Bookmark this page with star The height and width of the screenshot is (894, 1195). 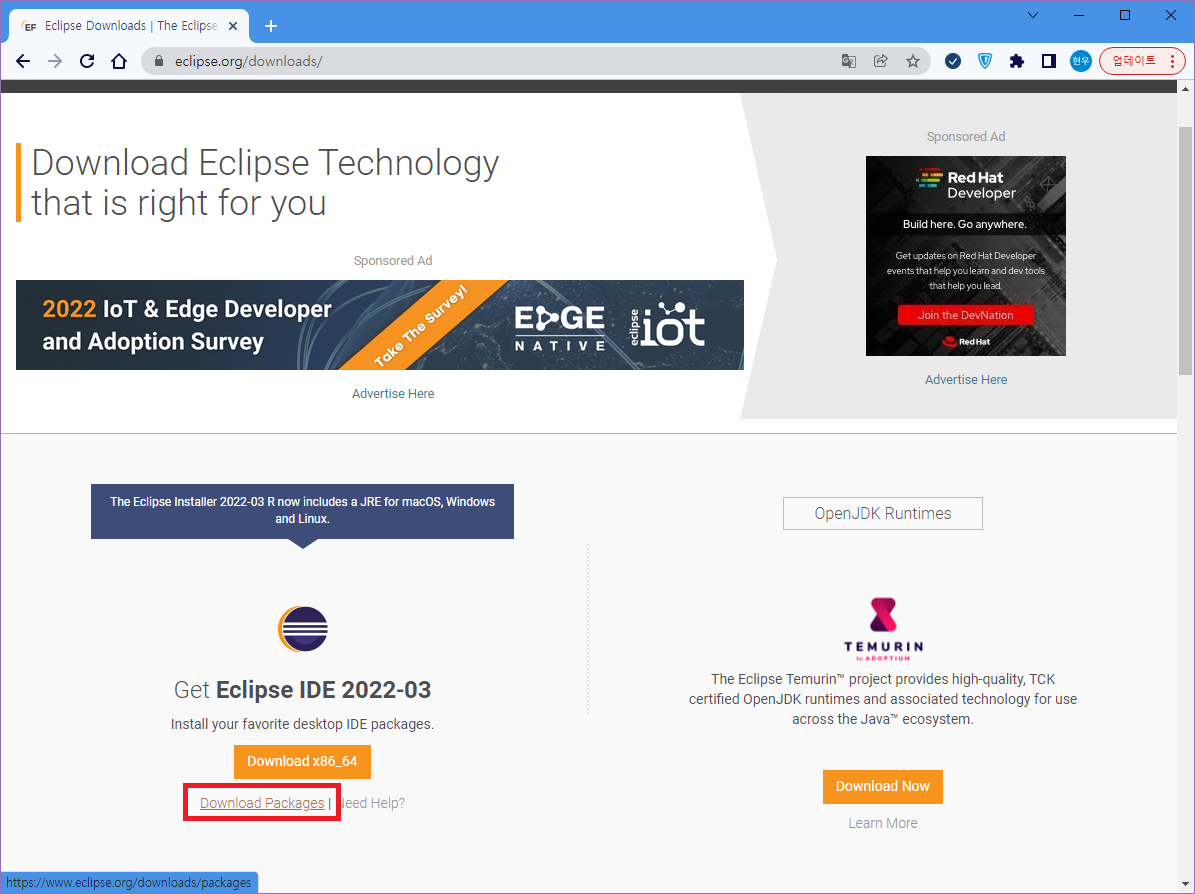pos(912,61)
